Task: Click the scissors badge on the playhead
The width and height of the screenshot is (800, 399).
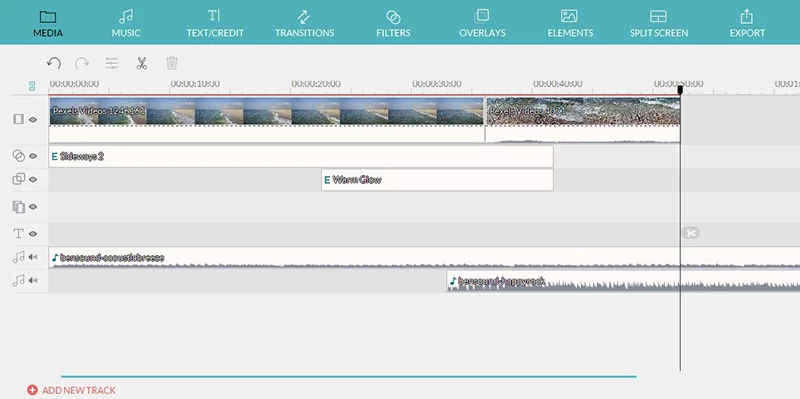Action: [x=691, y=233]
